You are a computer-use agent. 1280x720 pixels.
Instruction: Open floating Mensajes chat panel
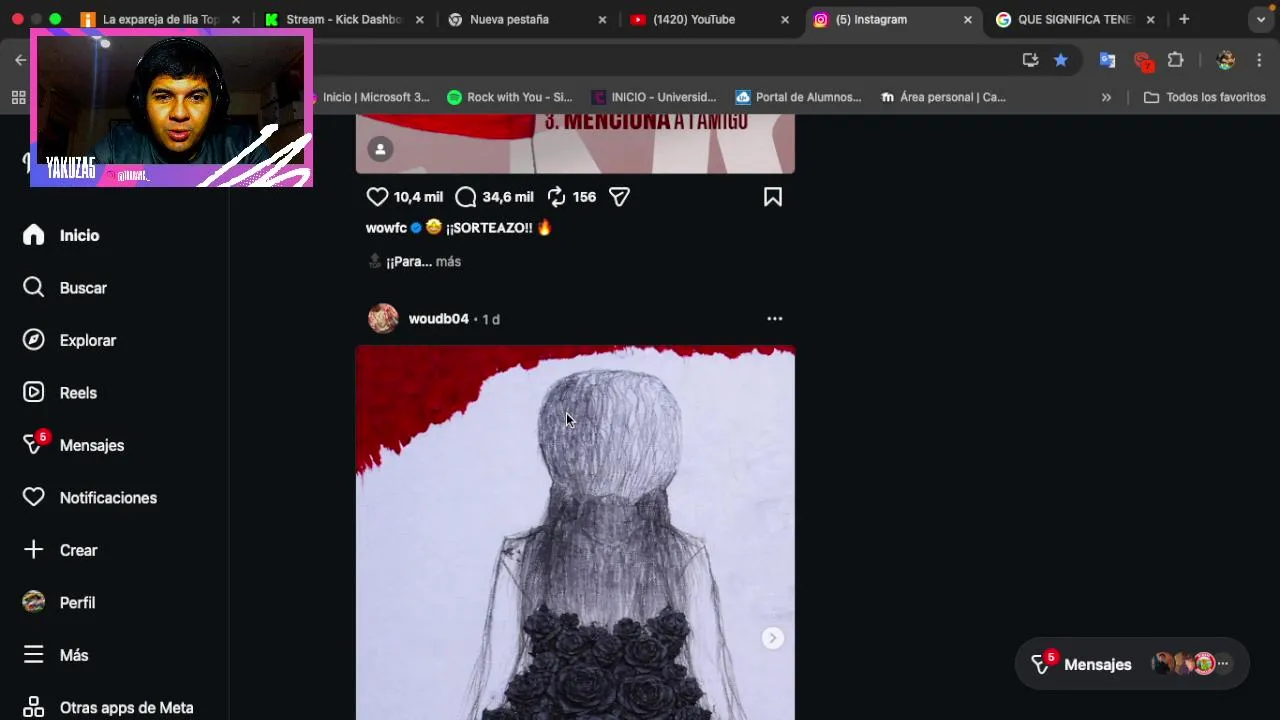point(1131,664)
